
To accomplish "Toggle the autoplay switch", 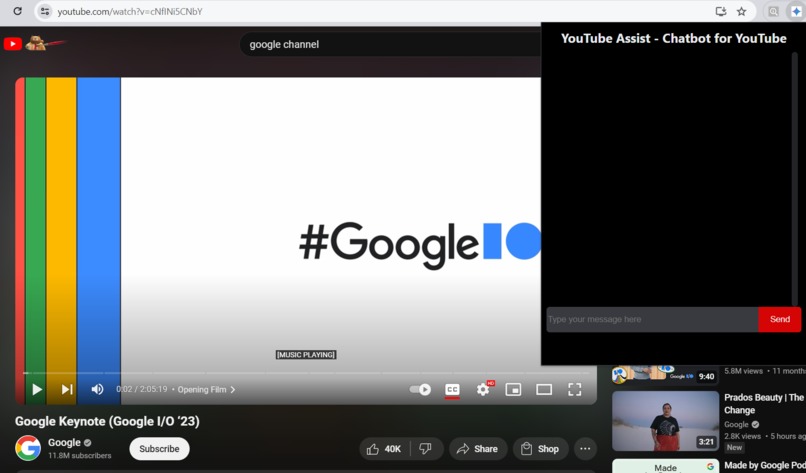I will click(420, 389).
